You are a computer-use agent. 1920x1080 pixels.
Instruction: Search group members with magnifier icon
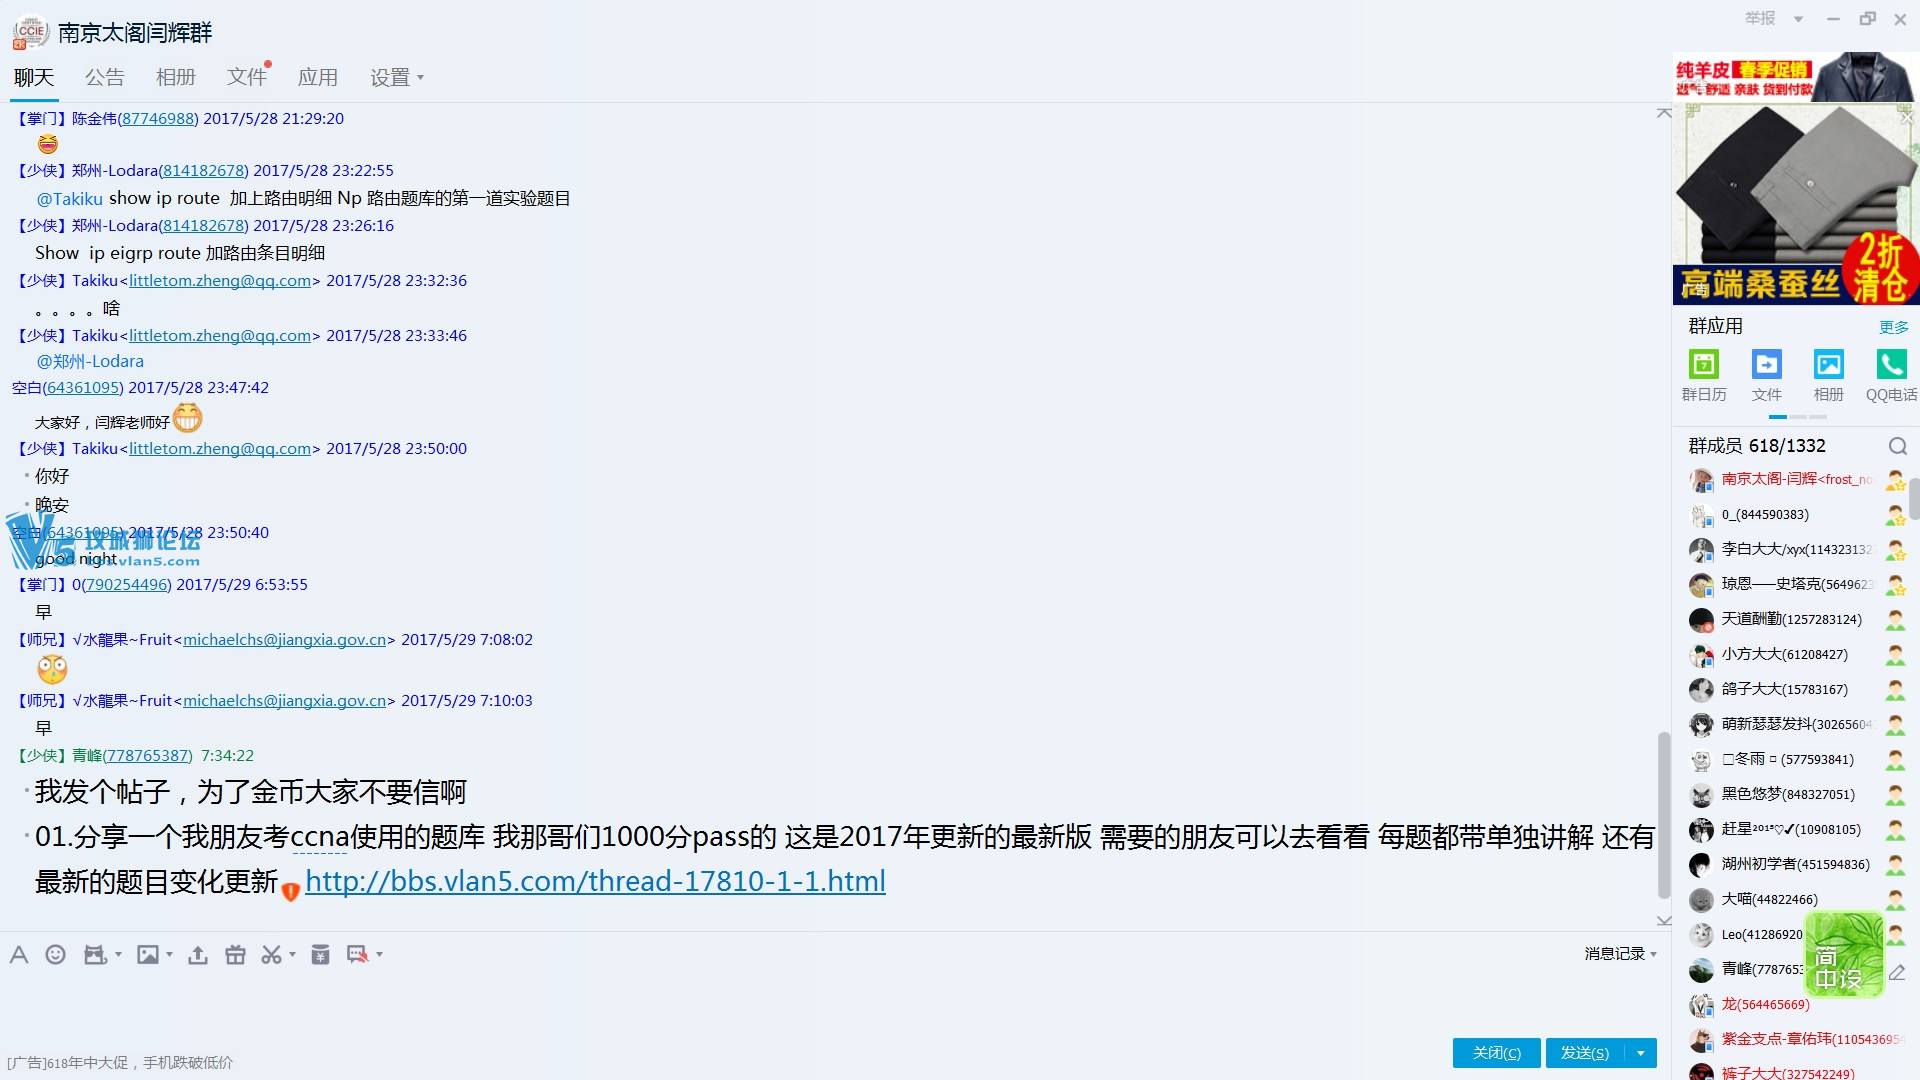click(x=1897, y=446)
